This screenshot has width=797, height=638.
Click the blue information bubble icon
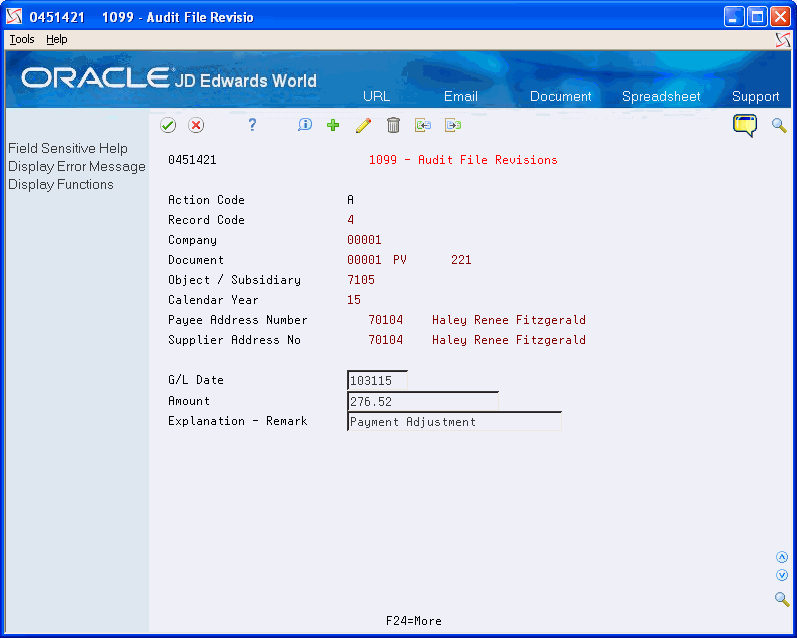[304, 125]
